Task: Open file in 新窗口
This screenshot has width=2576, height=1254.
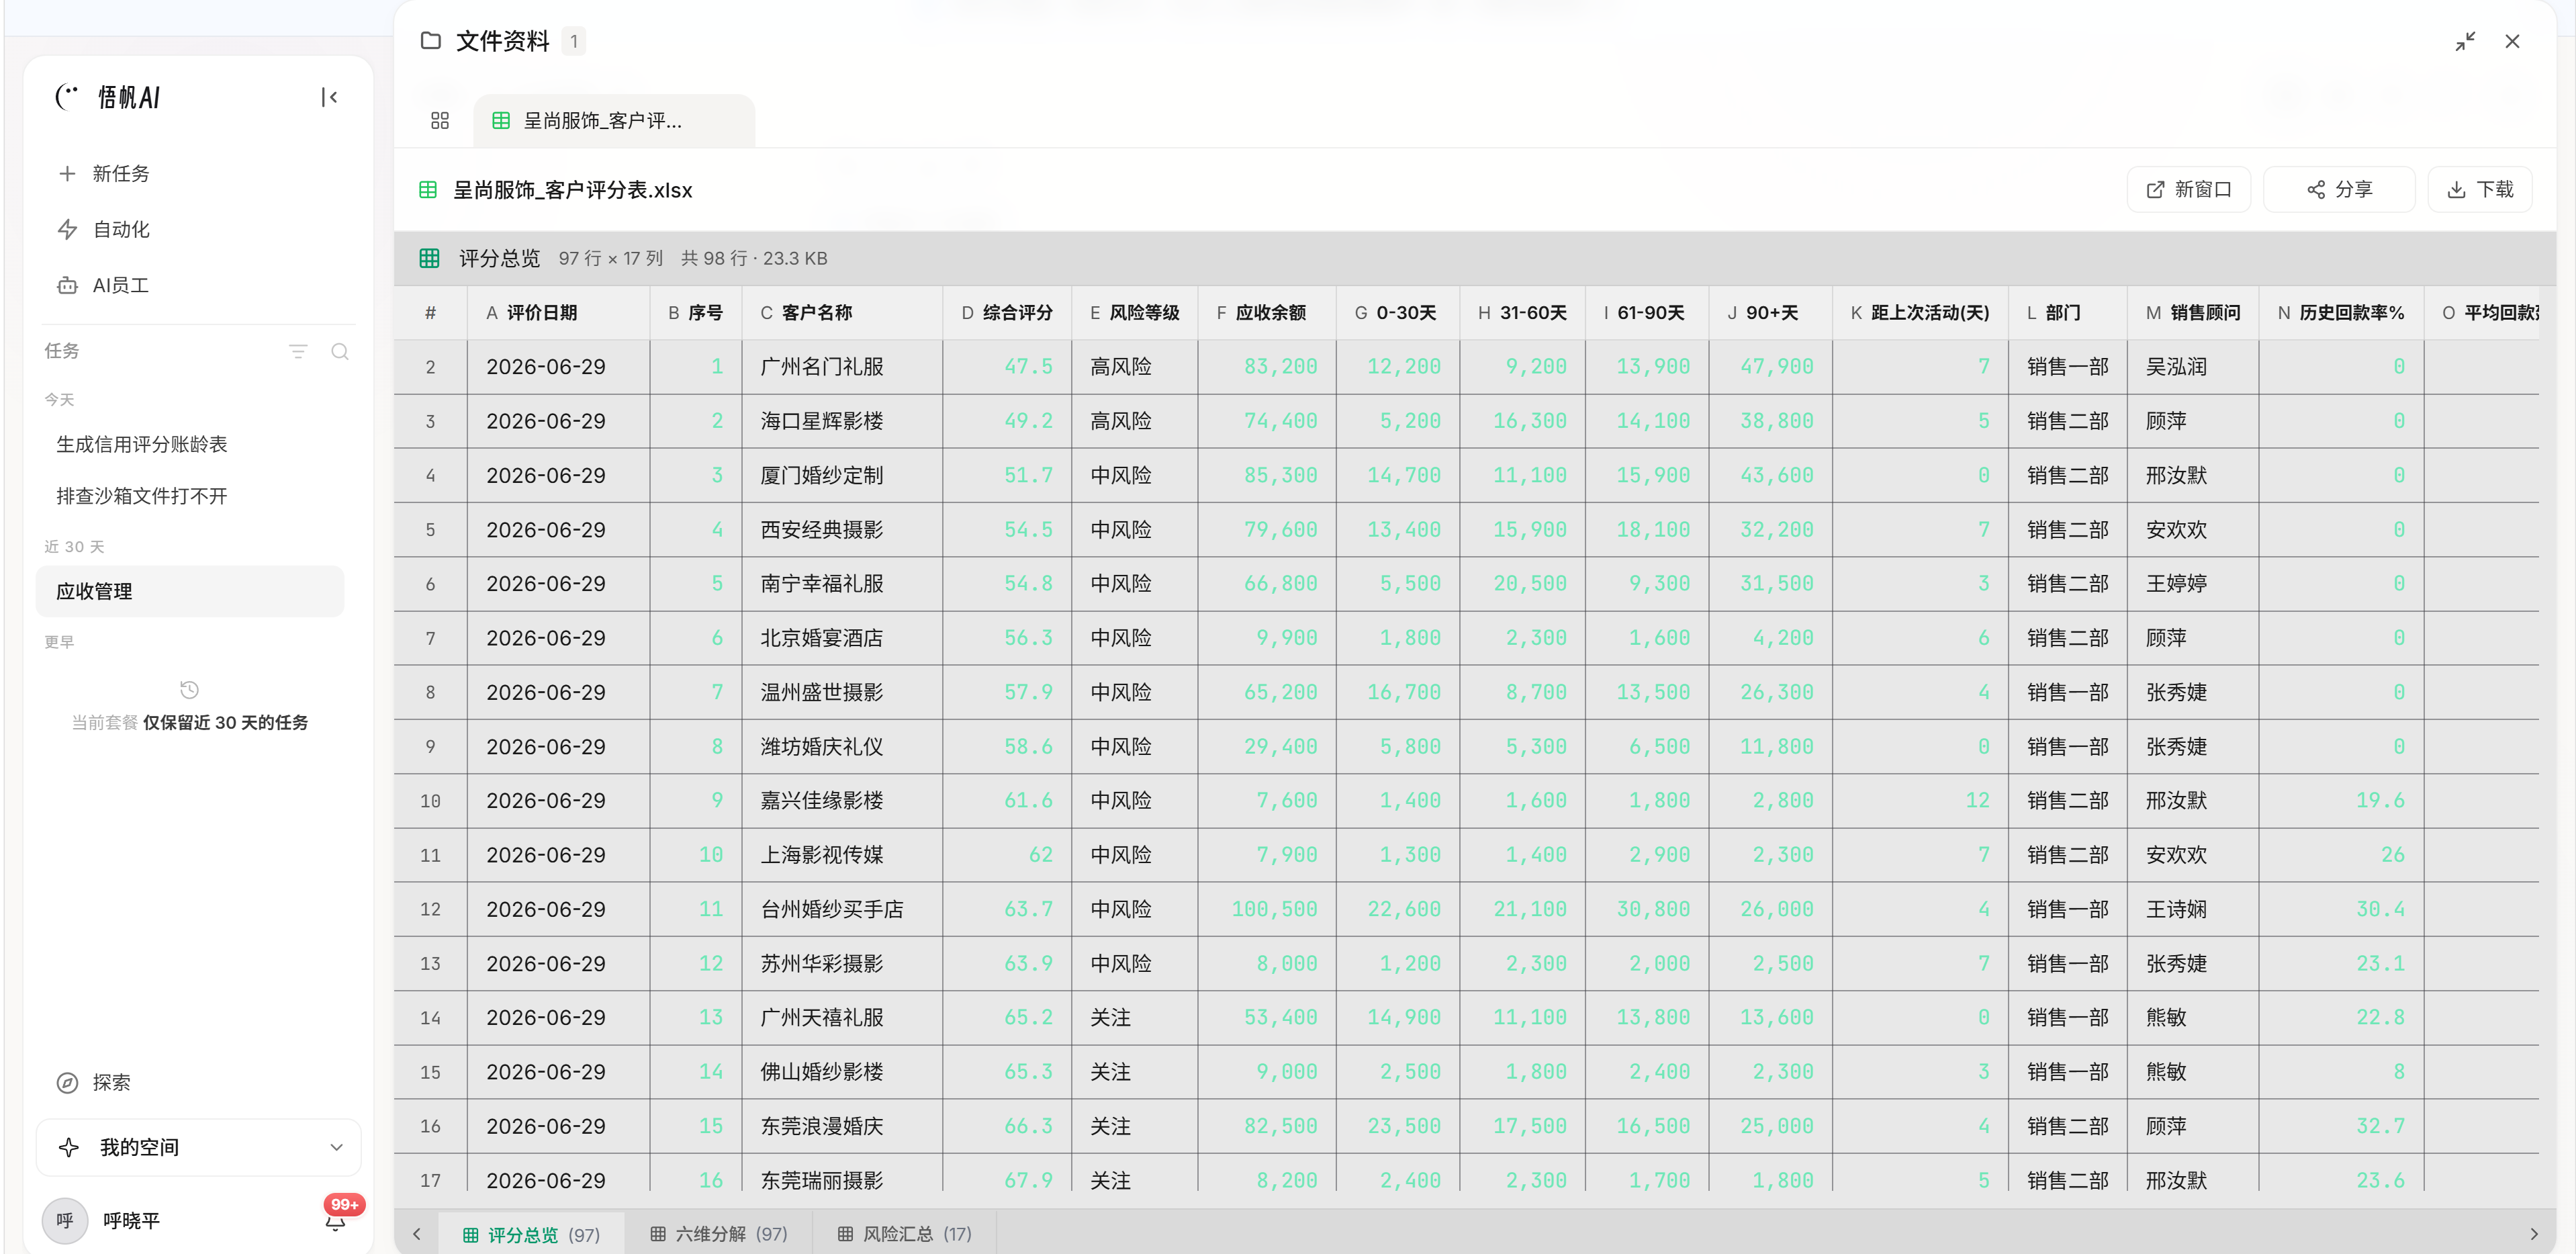Action: click(x=2188, y=189)
